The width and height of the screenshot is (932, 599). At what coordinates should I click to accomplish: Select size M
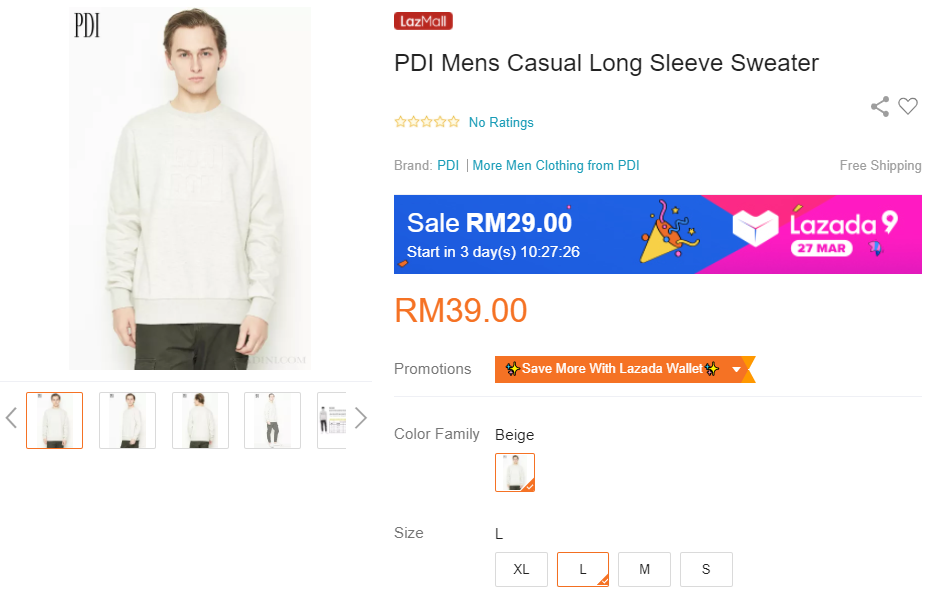tap(644, 569)
